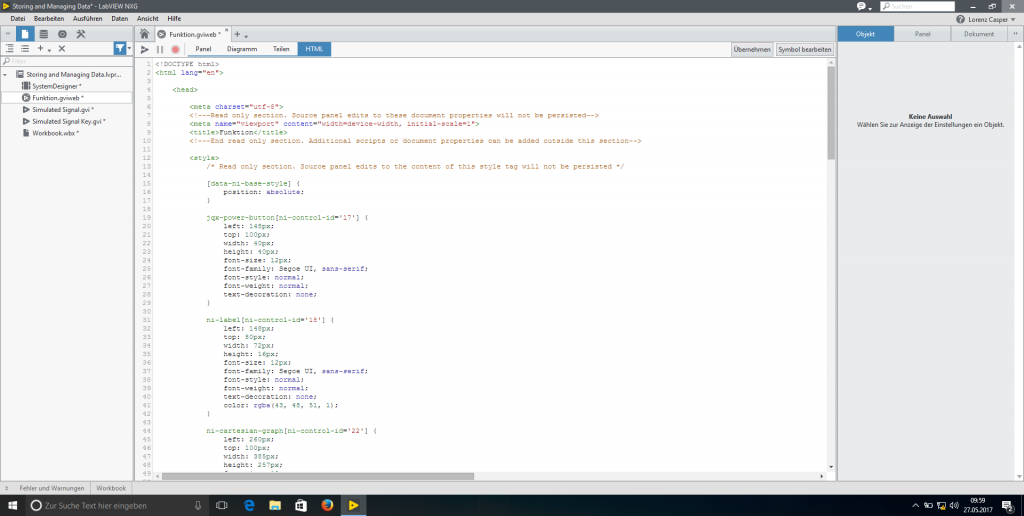Click the expand all tree icon
The width and height of the screenshot is (1024, 516).
tap(10, 48)
